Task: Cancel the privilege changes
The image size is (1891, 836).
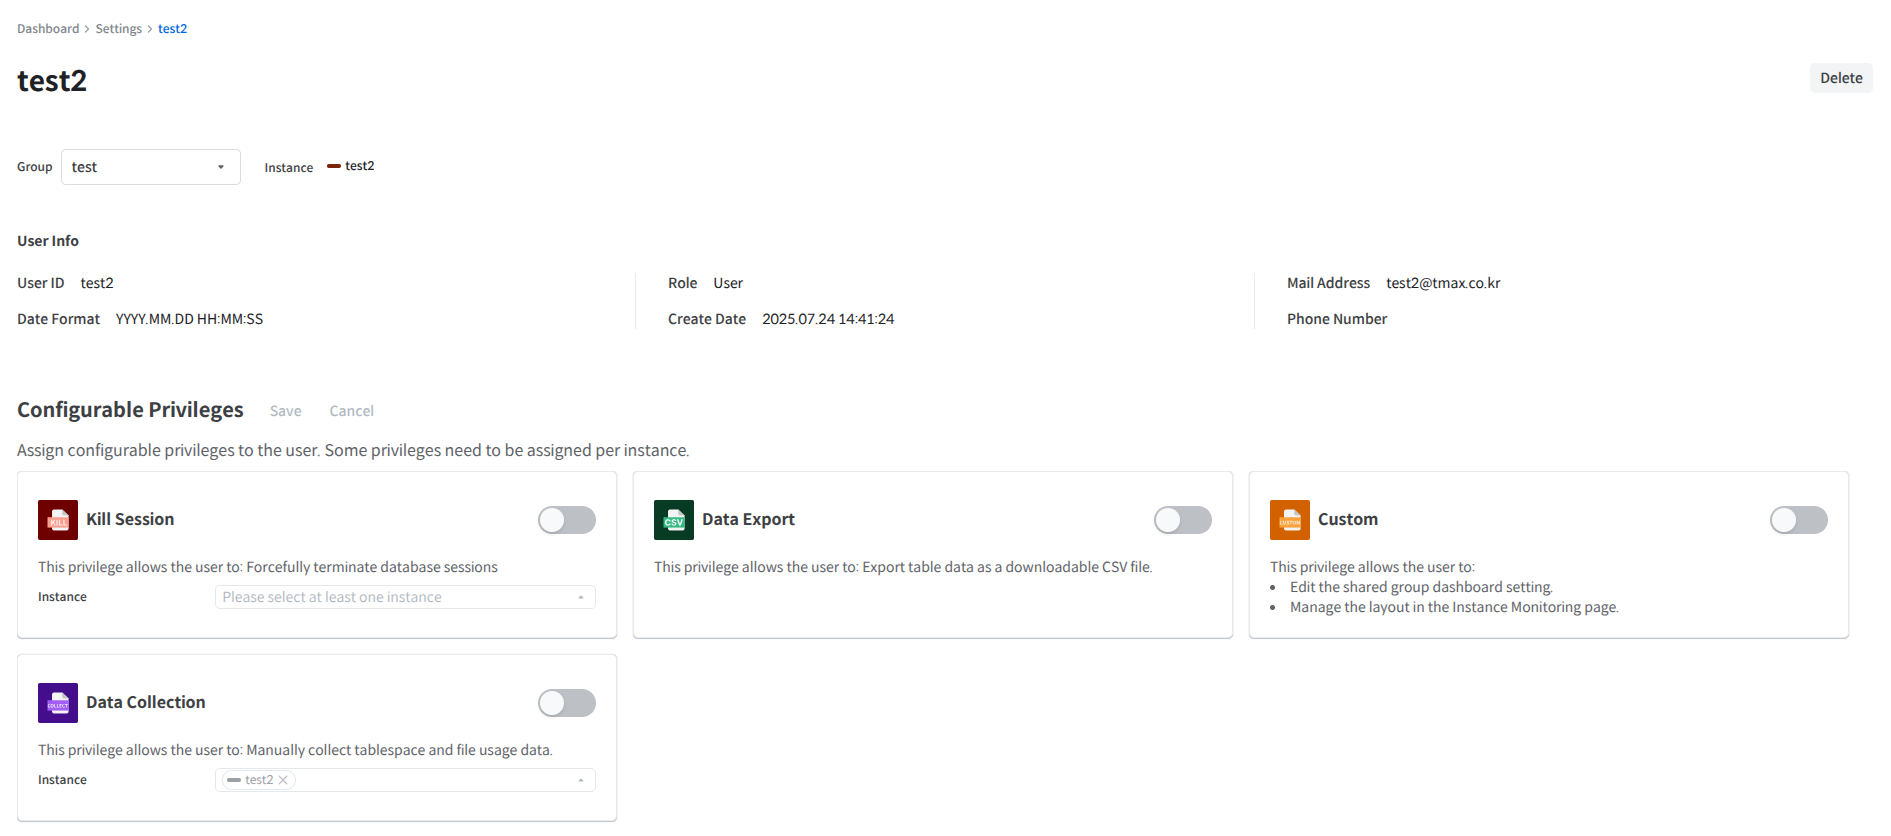Action: pyautogui.click(x=351, y=411)
